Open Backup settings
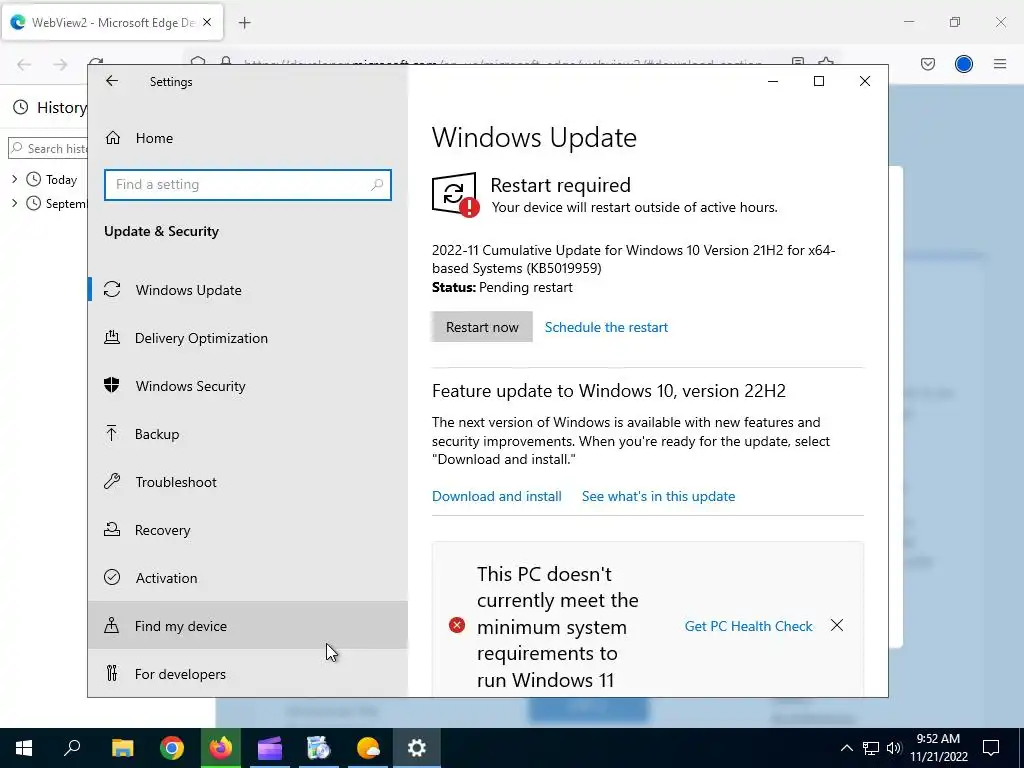Image resolution: width=1024 pixels, height=768 pixels. point(248,434)
